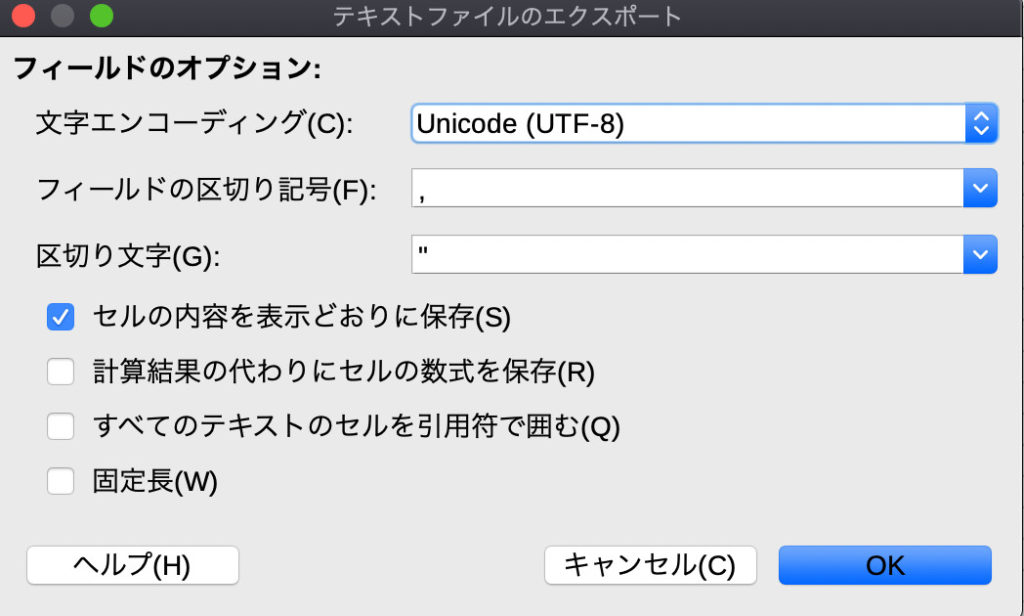
Task: Click the 文字エンコーディング(C) label
Action: 195,124
